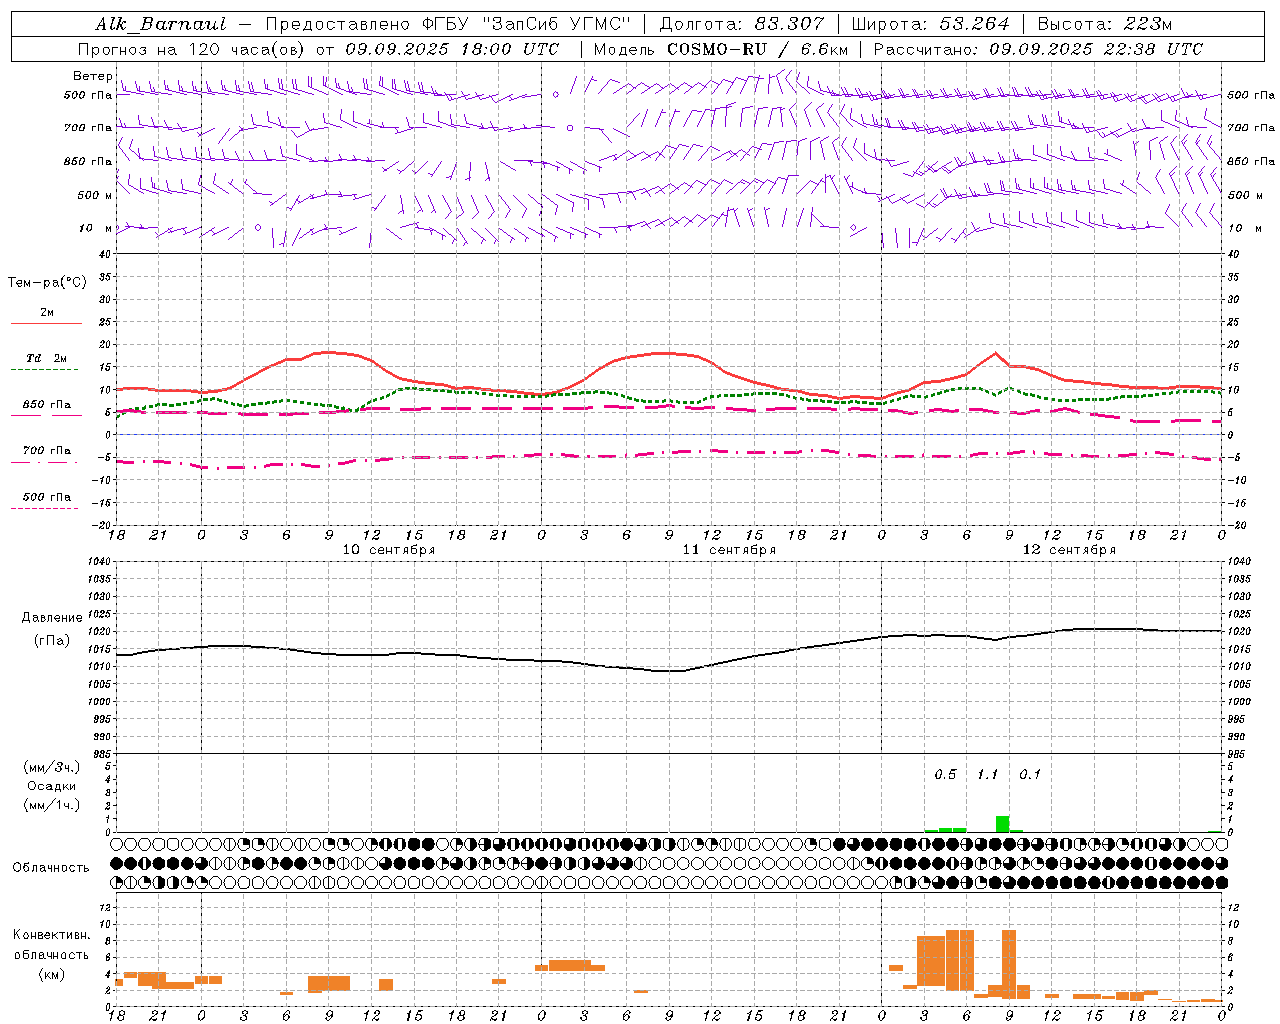Click the precipitation total "0.1"
The image size is (1280, 1024).
1029,775
